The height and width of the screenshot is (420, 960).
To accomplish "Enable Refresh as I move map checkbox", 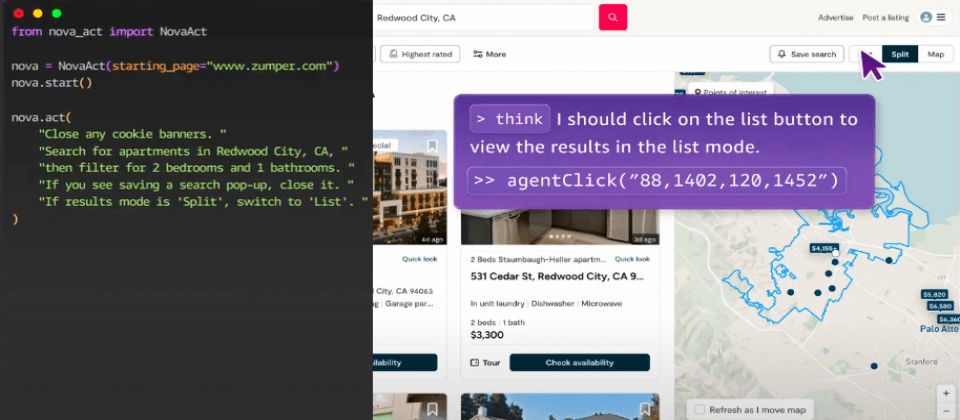I will [699, 410].
